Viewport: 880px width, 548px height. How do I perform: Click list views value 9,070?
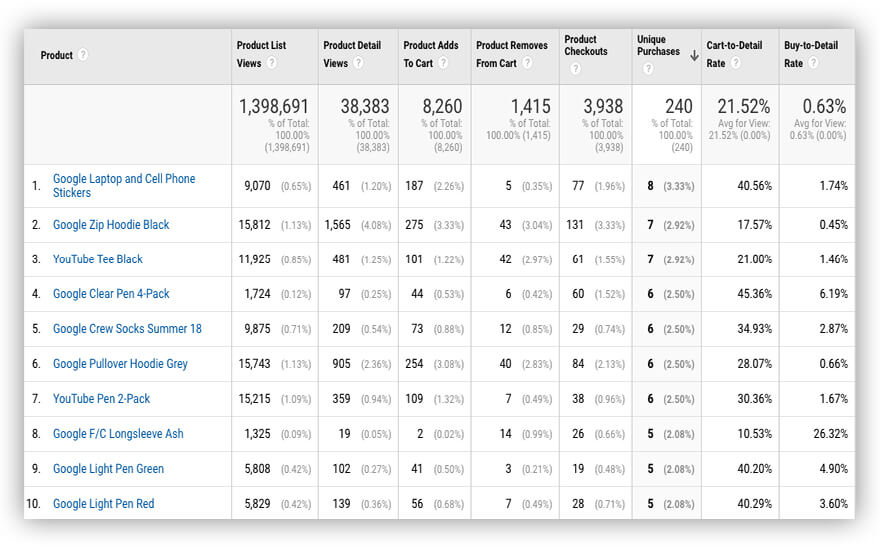coord(257,186)
